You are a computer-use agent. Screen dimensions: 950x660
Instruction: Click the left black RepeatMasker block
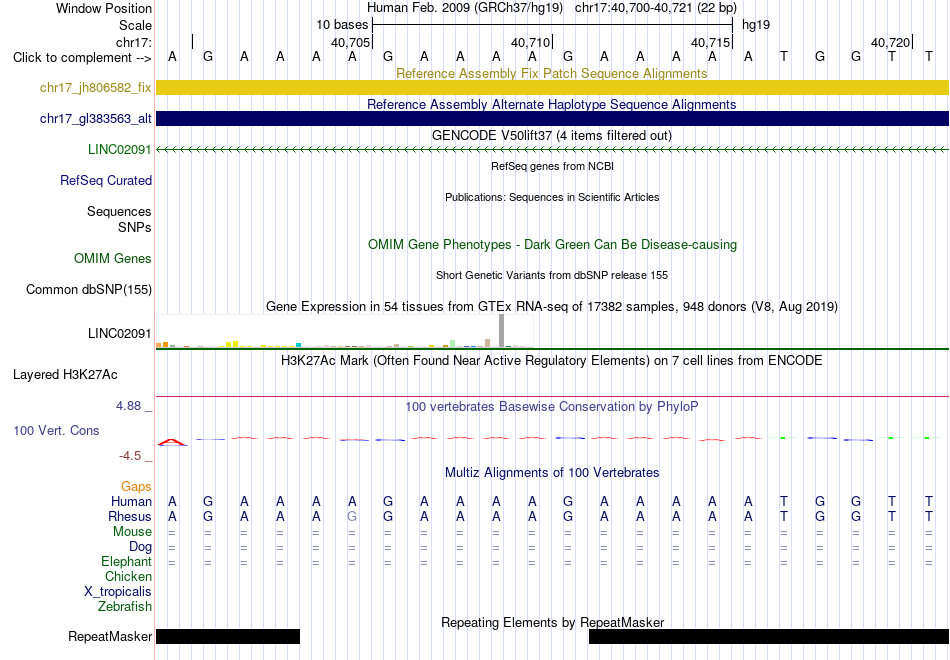tap(228, 636)
